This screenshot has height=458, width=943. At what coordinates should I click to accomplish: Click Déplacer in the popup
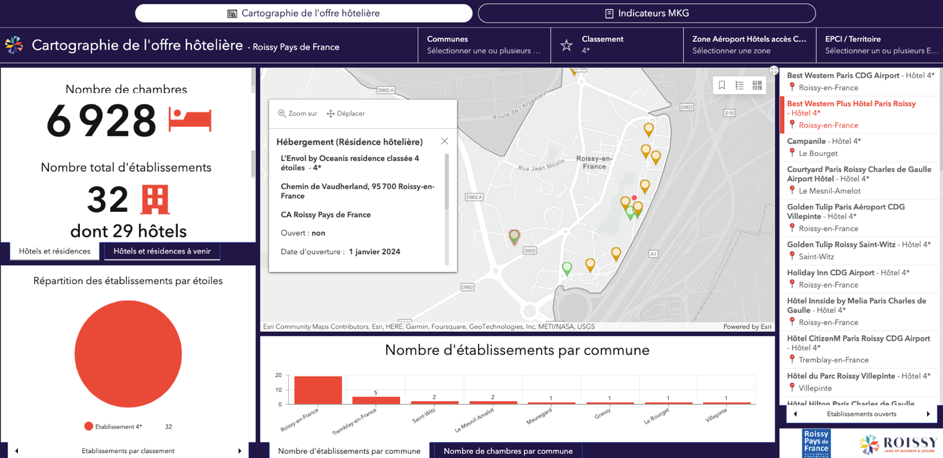tap(345, 114)
